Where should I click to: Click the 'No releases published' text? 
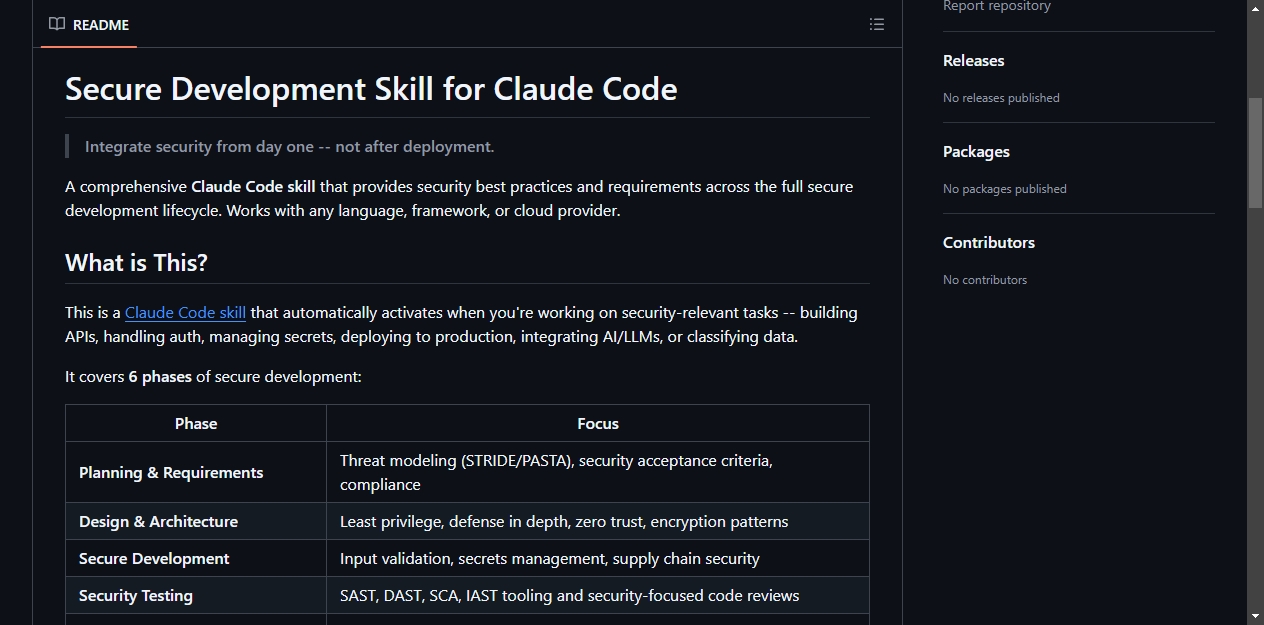click(x=1001, y=98)
